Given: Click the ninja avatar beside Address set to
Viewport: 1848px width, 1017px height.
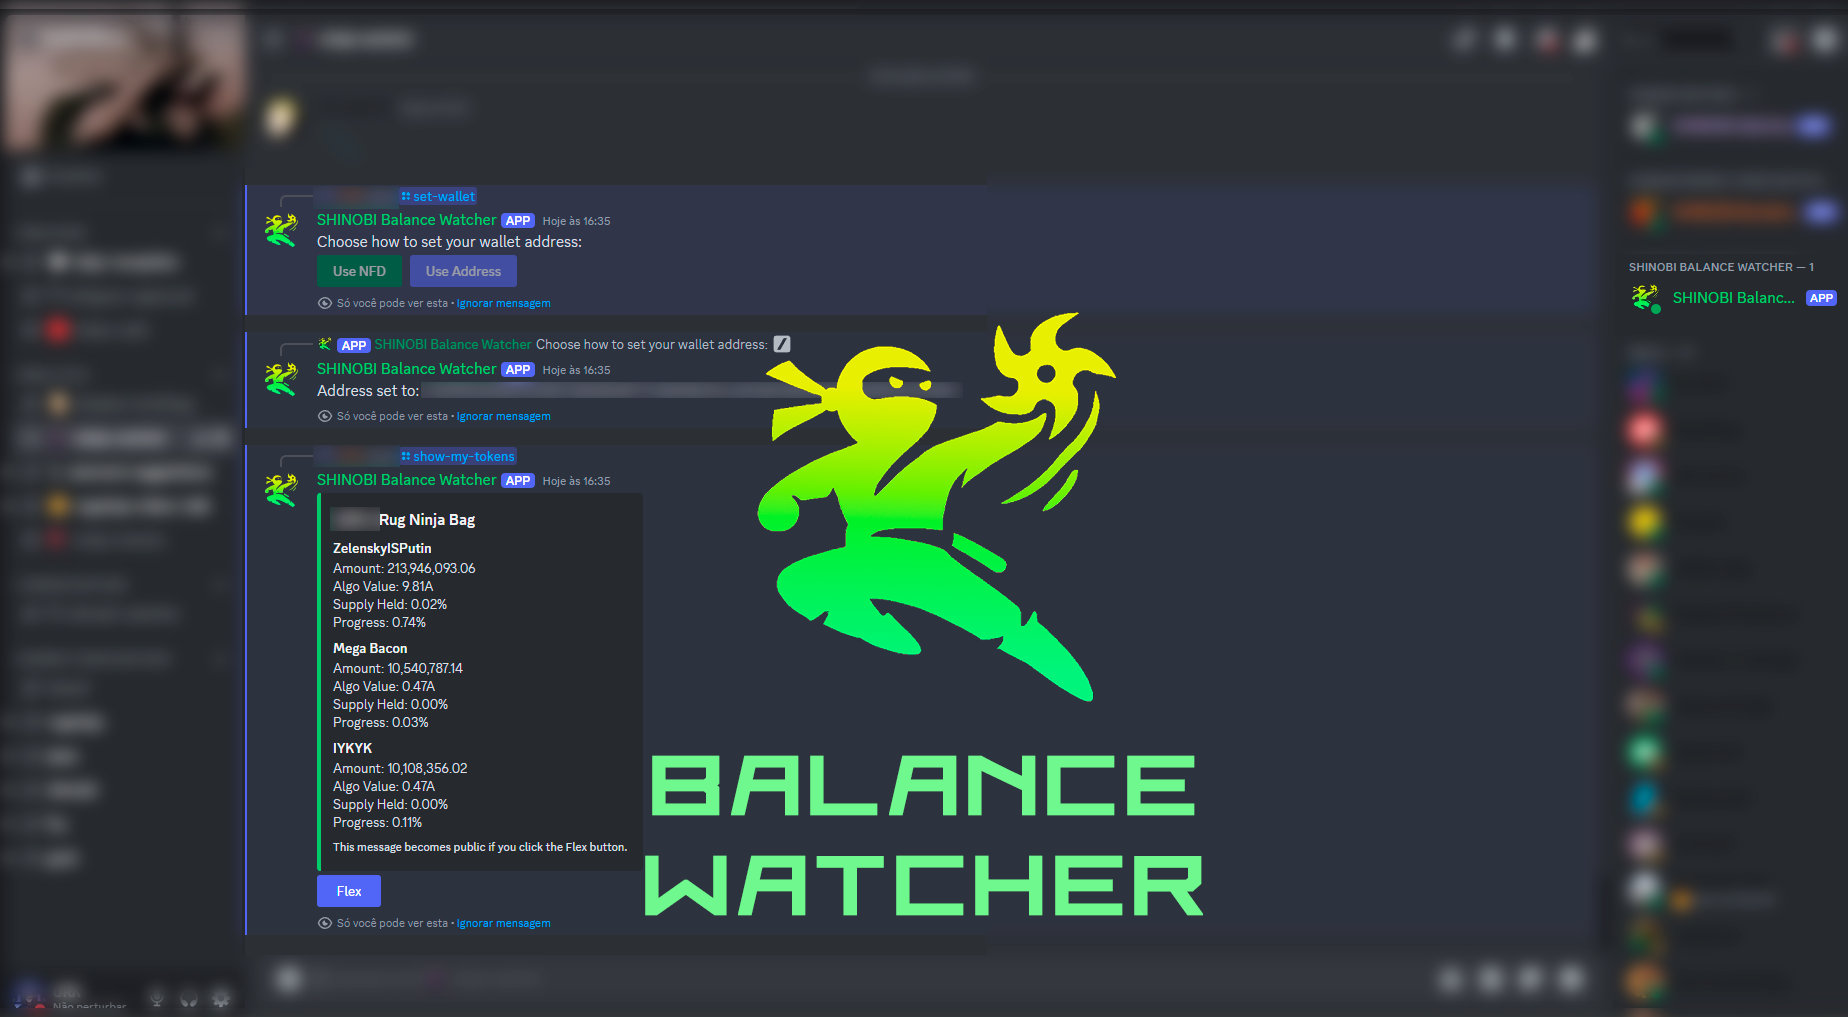Looking at the screenshot, I should point(281,379).
